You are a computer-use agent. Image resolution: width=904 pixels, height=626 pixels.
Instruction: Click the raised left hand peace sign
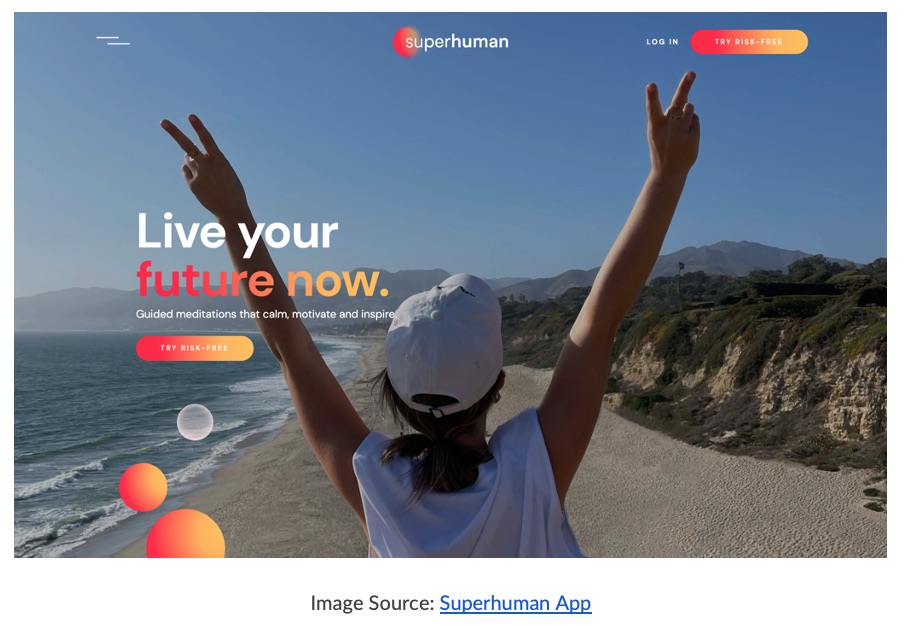tap(203, 163)
